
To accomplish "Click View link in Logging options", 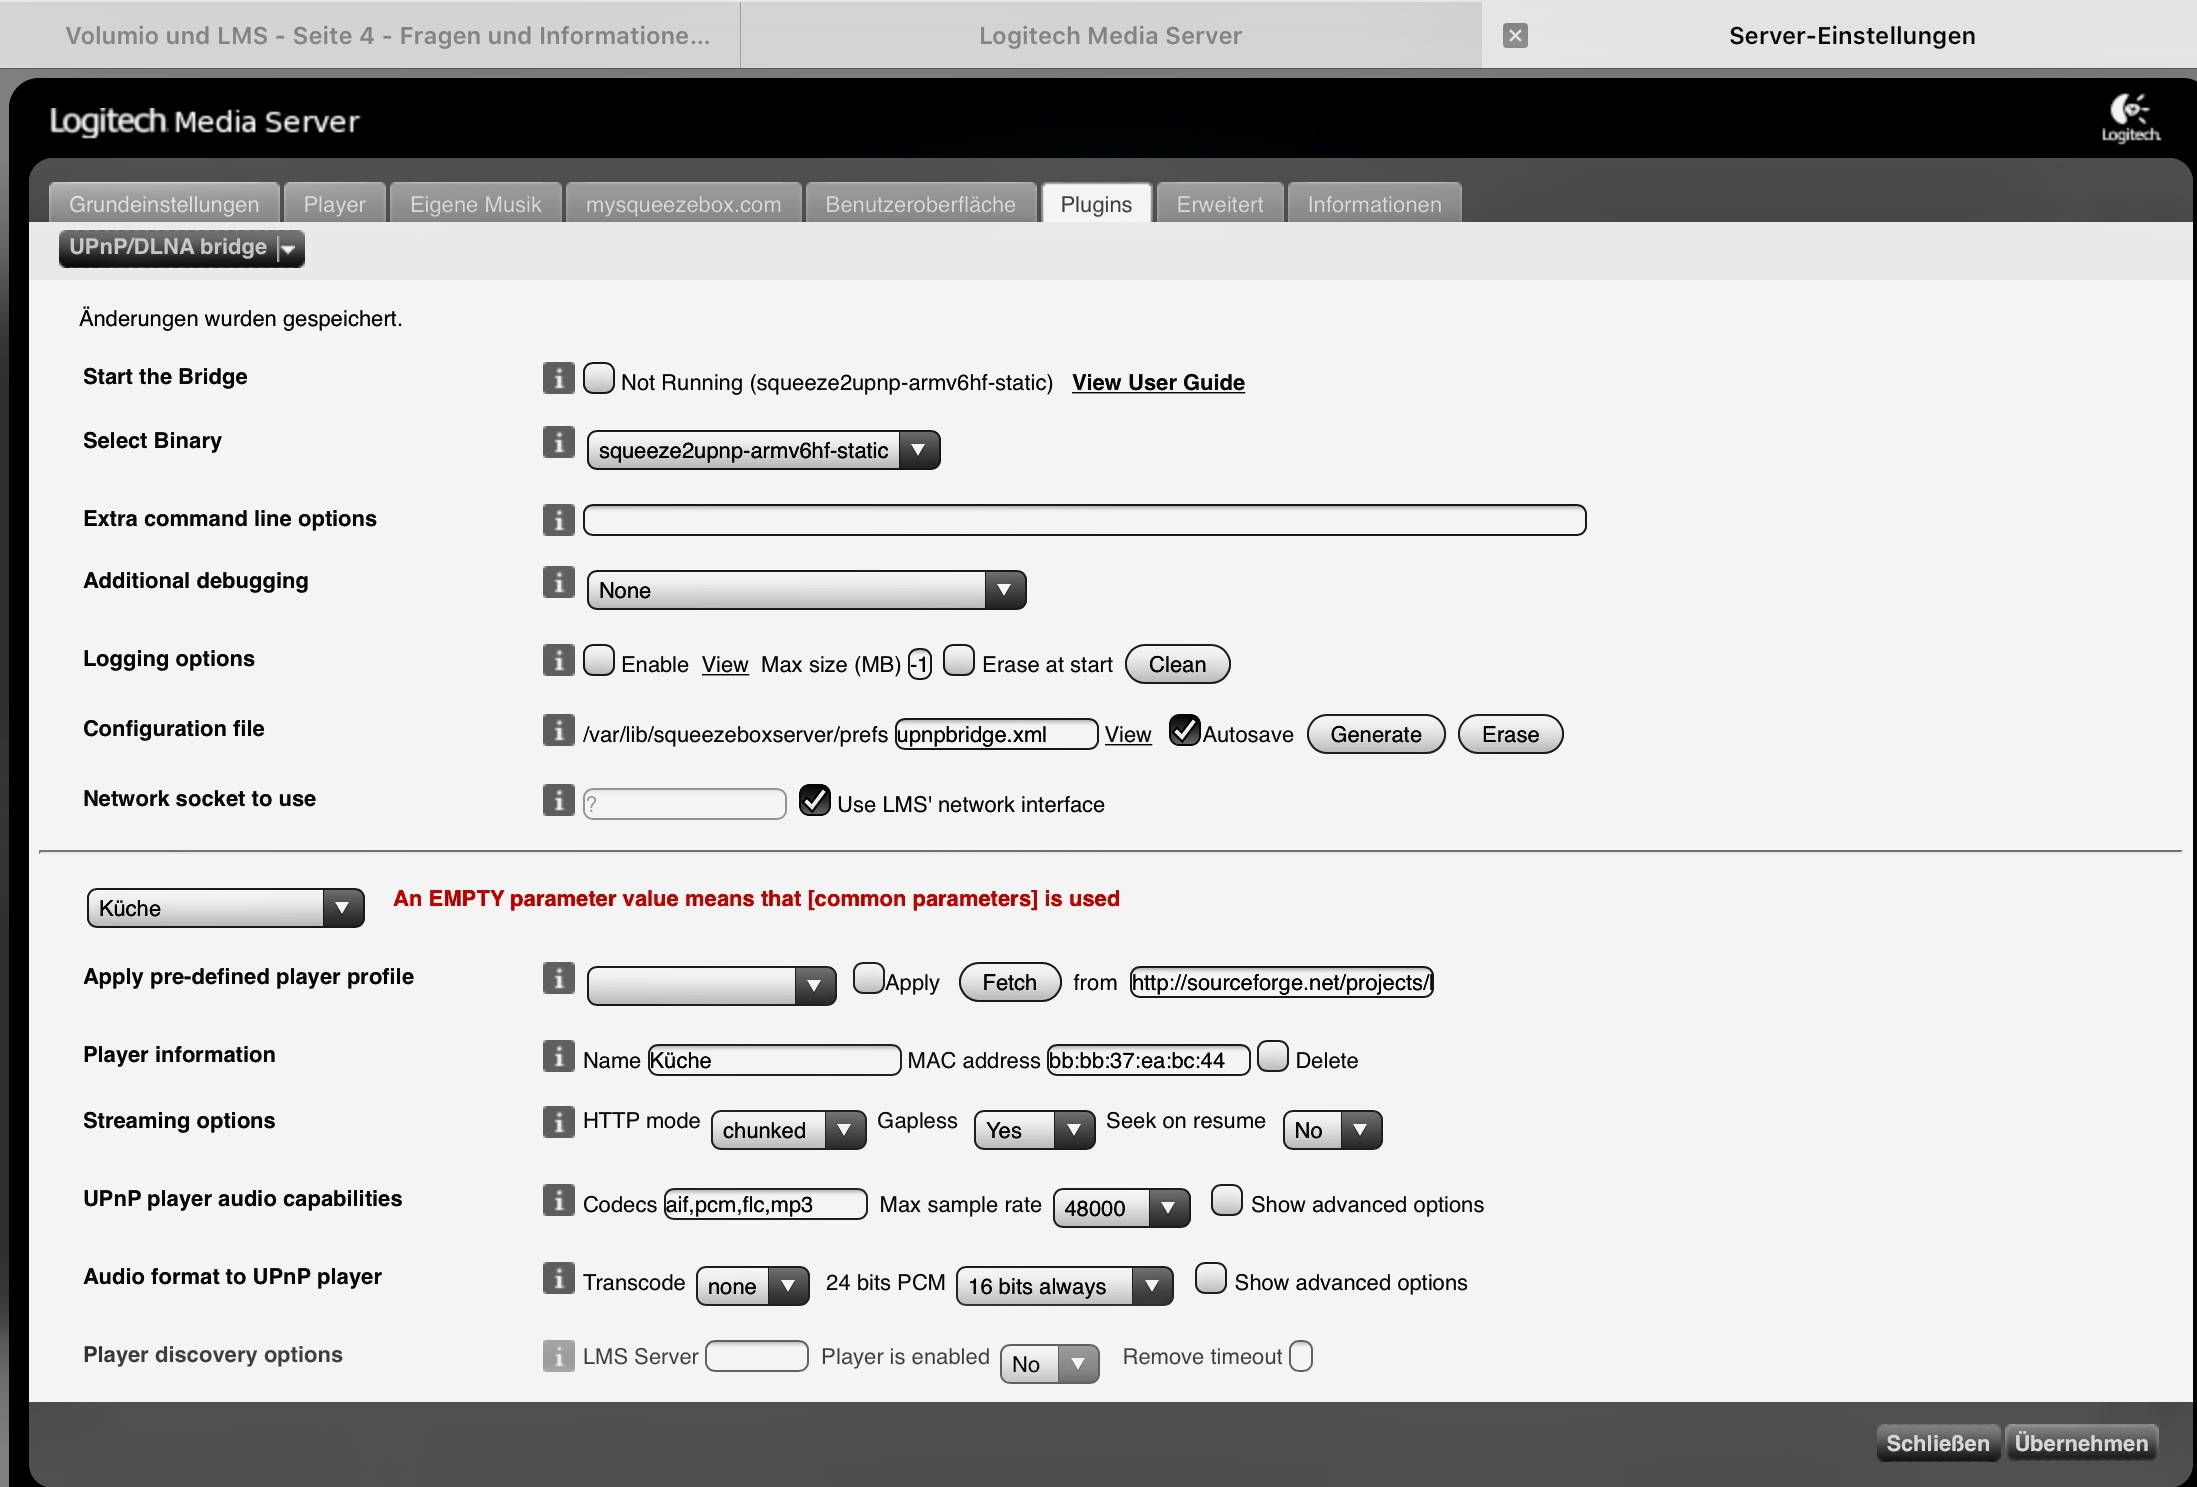I will click(725, 664).
